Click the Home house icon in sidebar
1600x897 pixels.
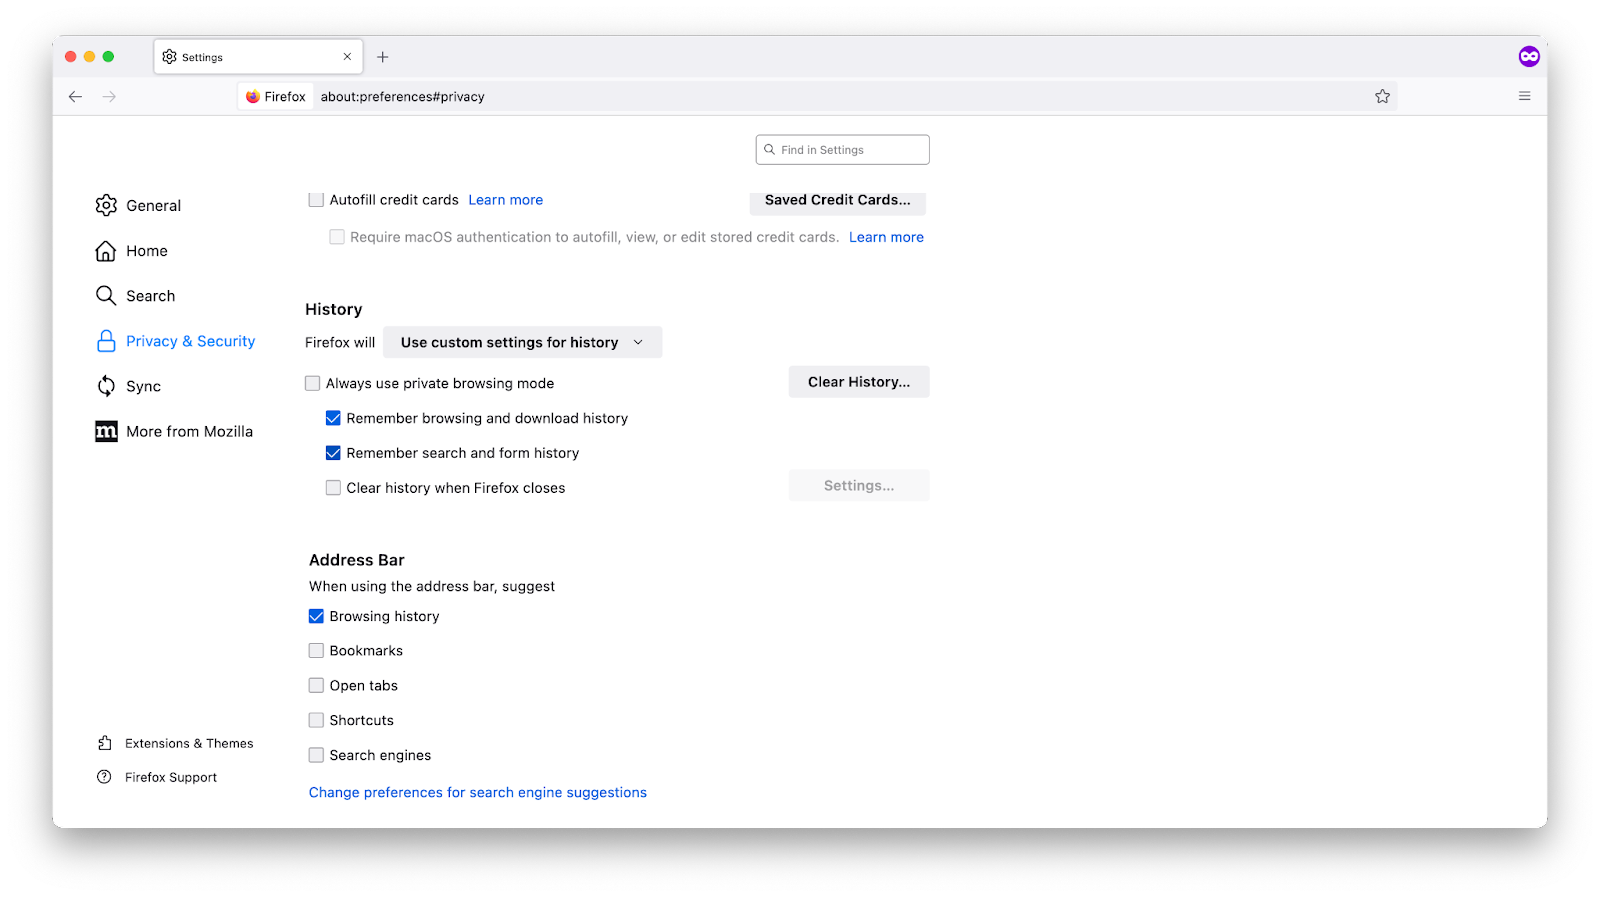(x=106, y=251)
